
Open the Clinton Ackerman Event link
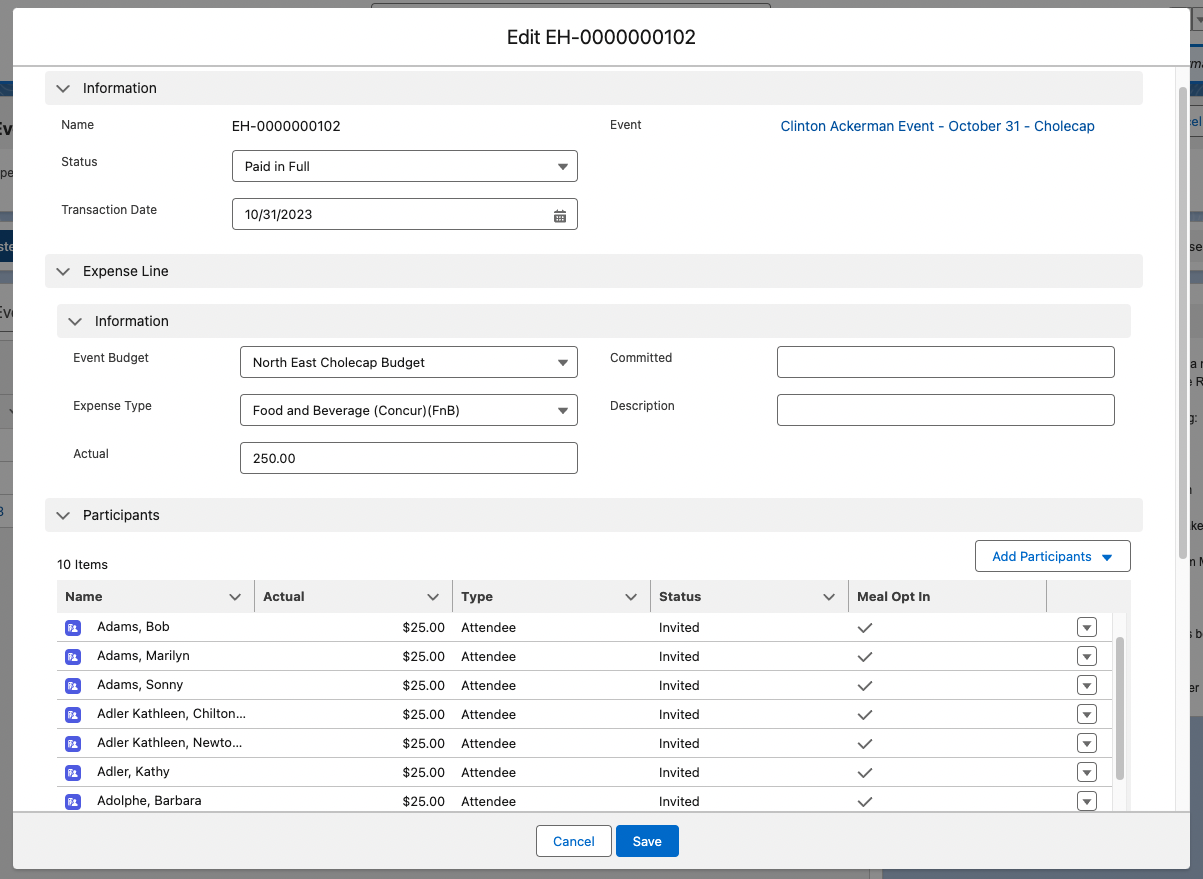tap(937, 126)
